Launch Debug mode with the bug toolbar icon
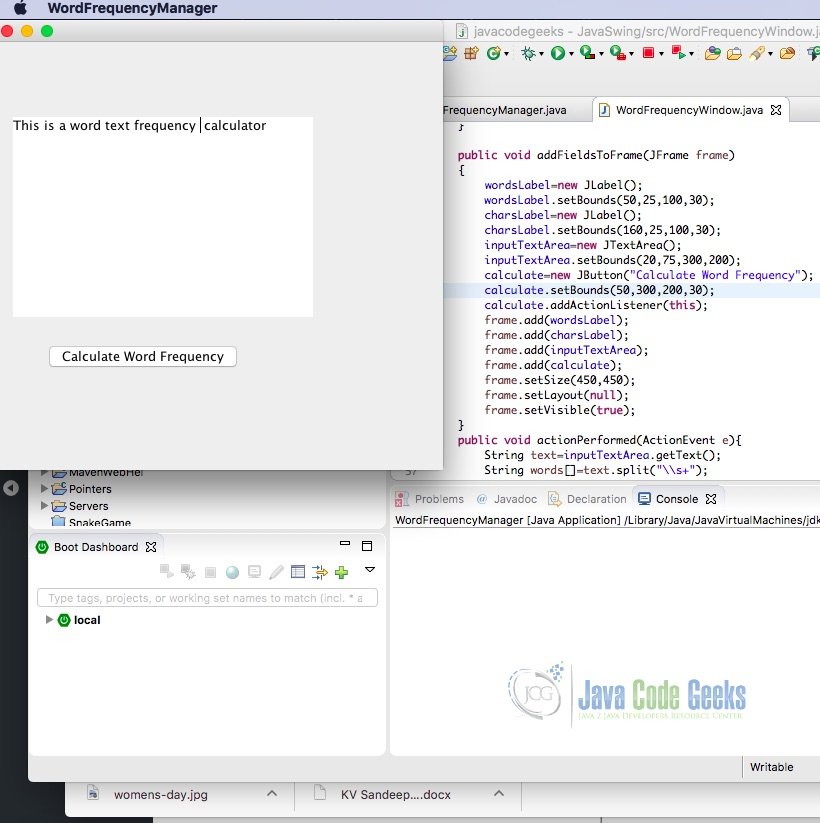 coord(530,53)
